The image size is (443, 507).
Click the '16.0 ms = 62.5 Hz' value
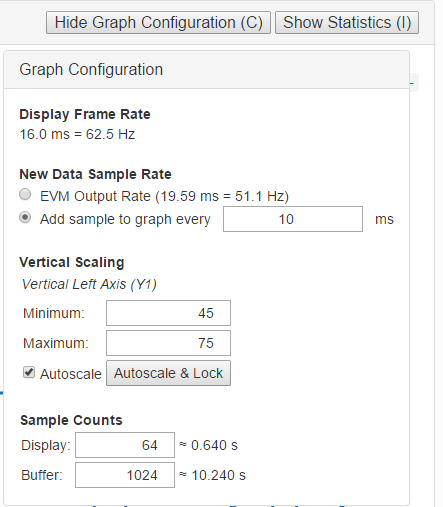pyautogui.click(x=77, y=134)
